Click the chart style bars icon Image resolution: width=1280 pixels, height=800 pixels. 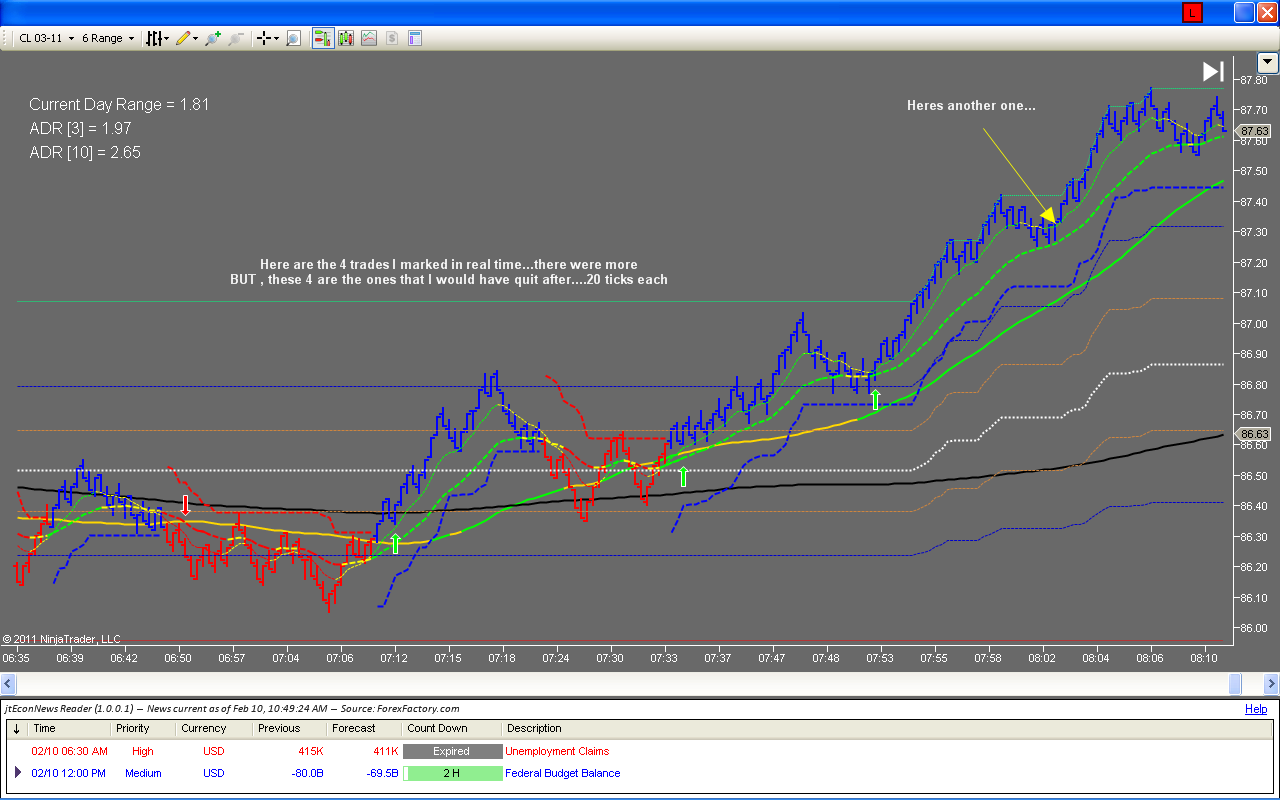154,38
